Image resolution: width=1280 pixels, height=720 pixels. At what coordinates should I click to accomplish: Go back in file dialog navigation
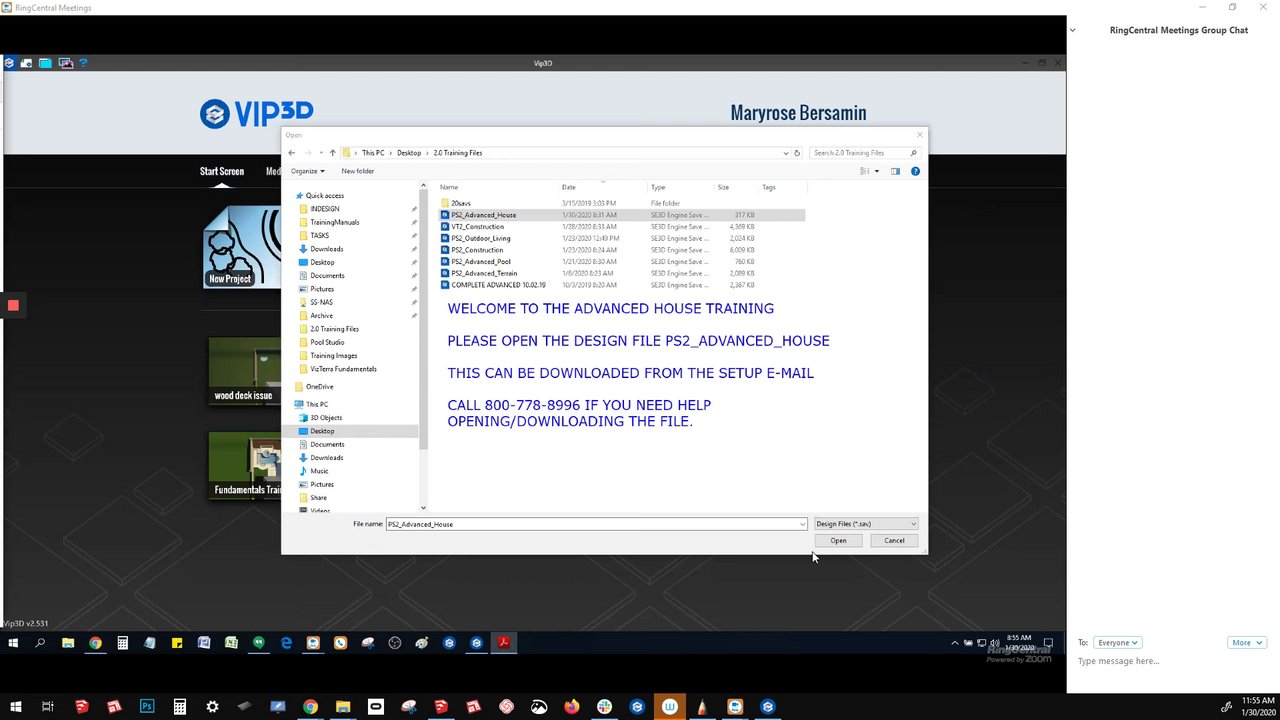(x=292, y=153)
